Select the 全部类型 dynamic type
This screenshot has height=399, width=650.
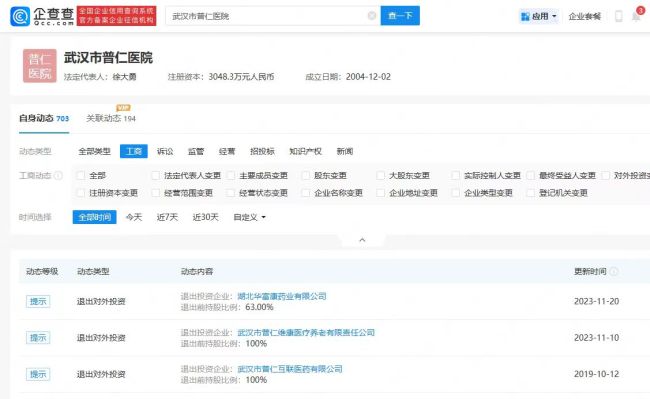[95, 151]
